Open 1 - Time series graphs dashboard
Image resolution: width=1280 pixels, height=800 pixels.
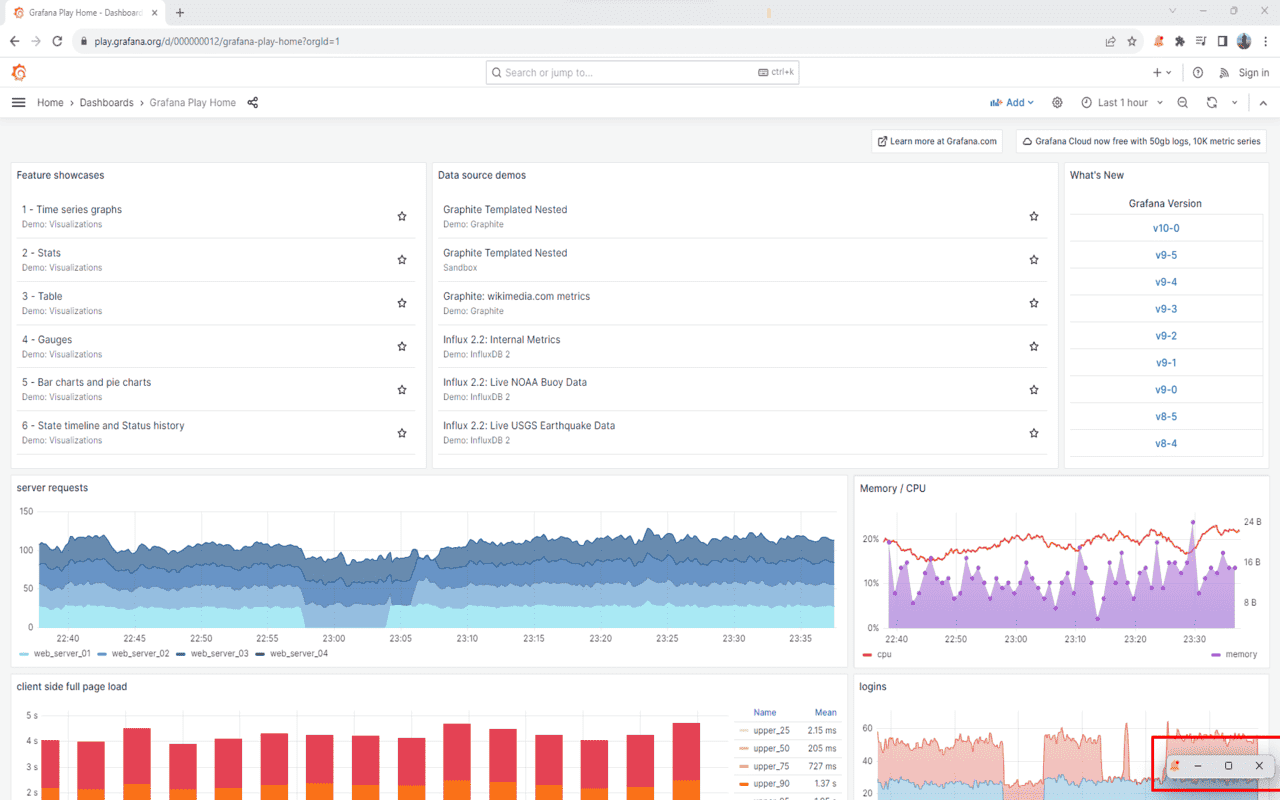72,209
